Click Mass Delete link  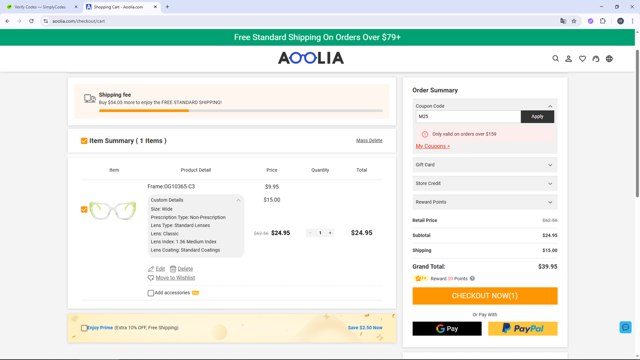369,140
